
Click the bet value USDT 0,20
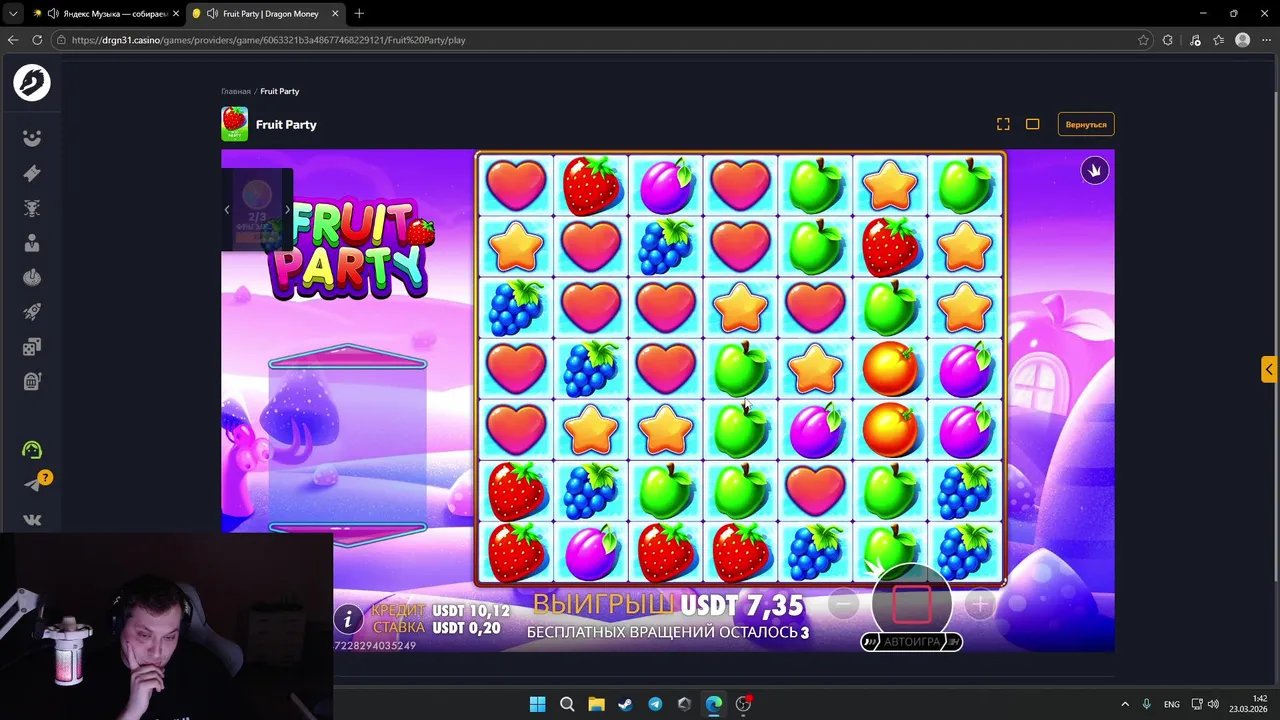pos(467,628)
